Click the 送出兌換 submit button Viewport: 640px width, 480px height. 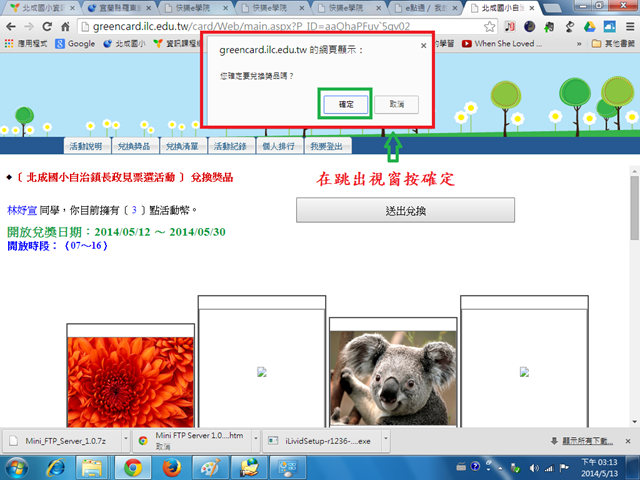pos(405,210)
